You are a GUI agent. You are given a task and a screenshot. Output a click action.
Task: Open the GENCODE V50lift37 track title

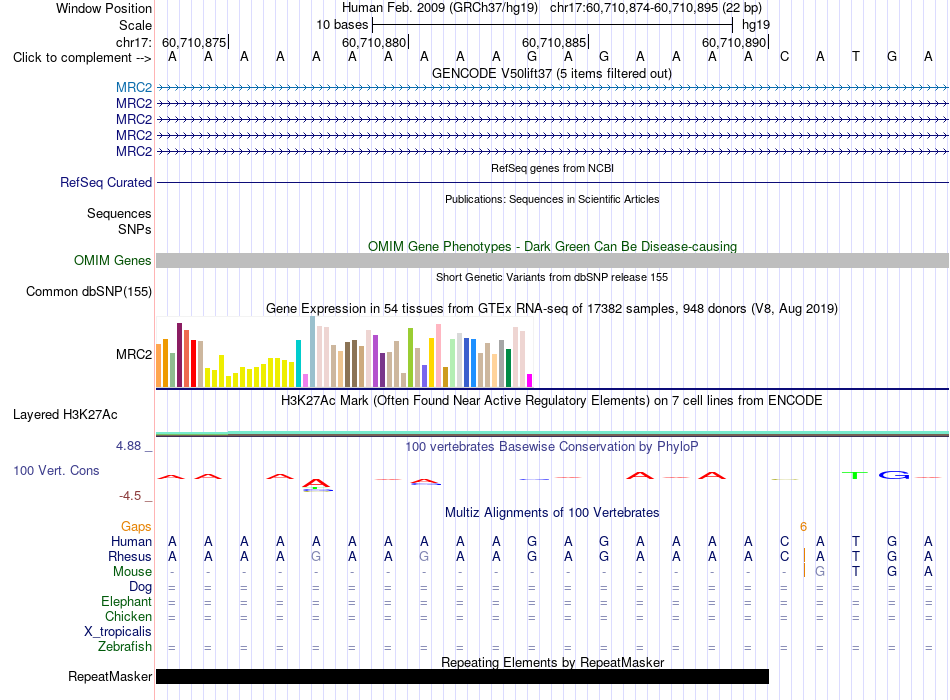pos(552,73)
